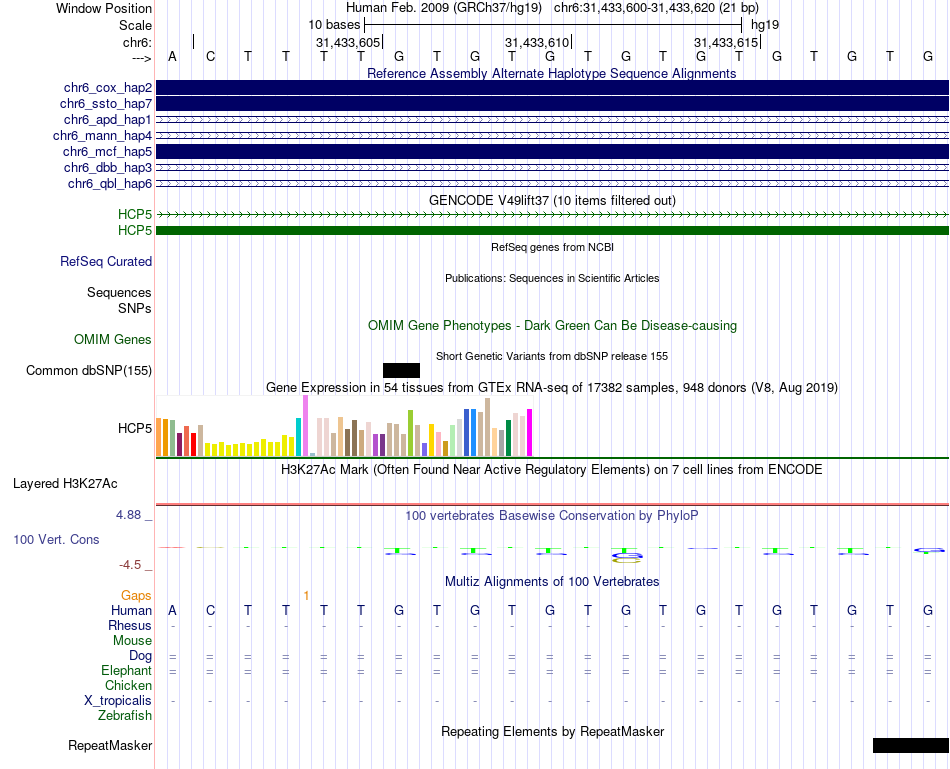Select the black dbSNP variant block

(401, 370)
